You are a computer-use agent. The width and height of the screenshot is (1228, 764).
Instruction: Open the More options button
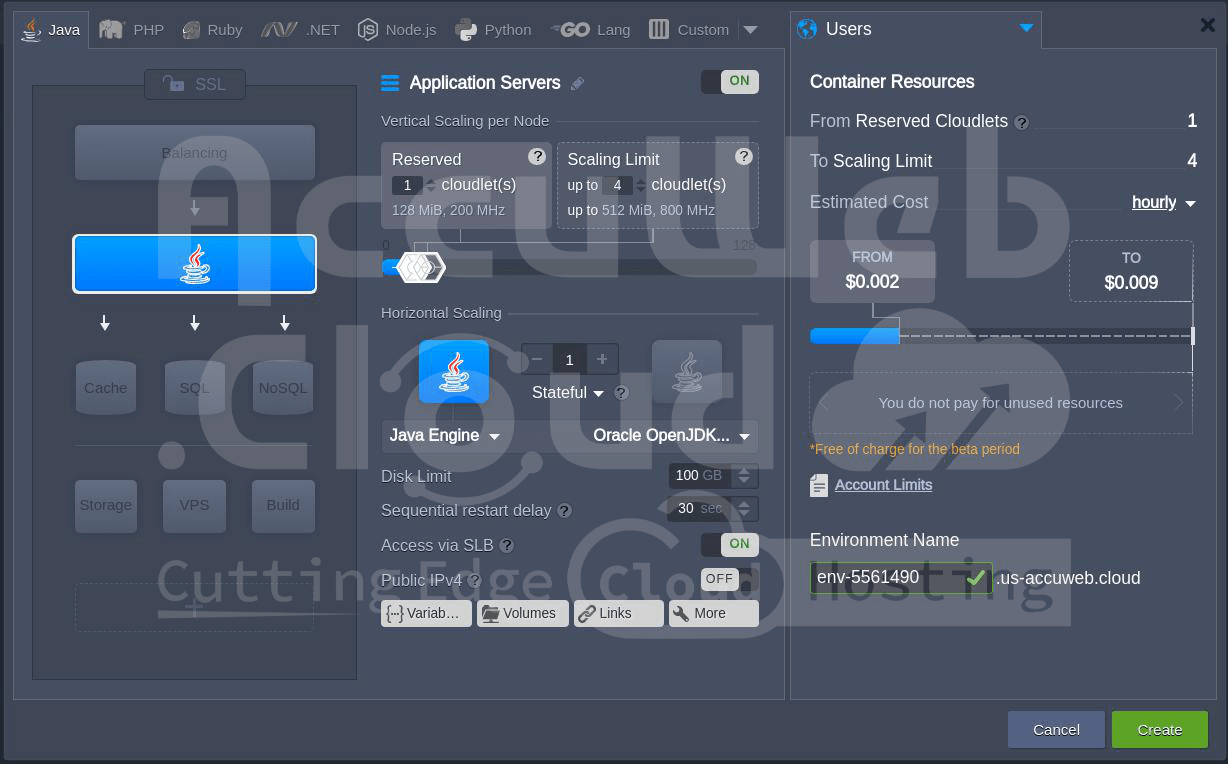pos(714,613)
